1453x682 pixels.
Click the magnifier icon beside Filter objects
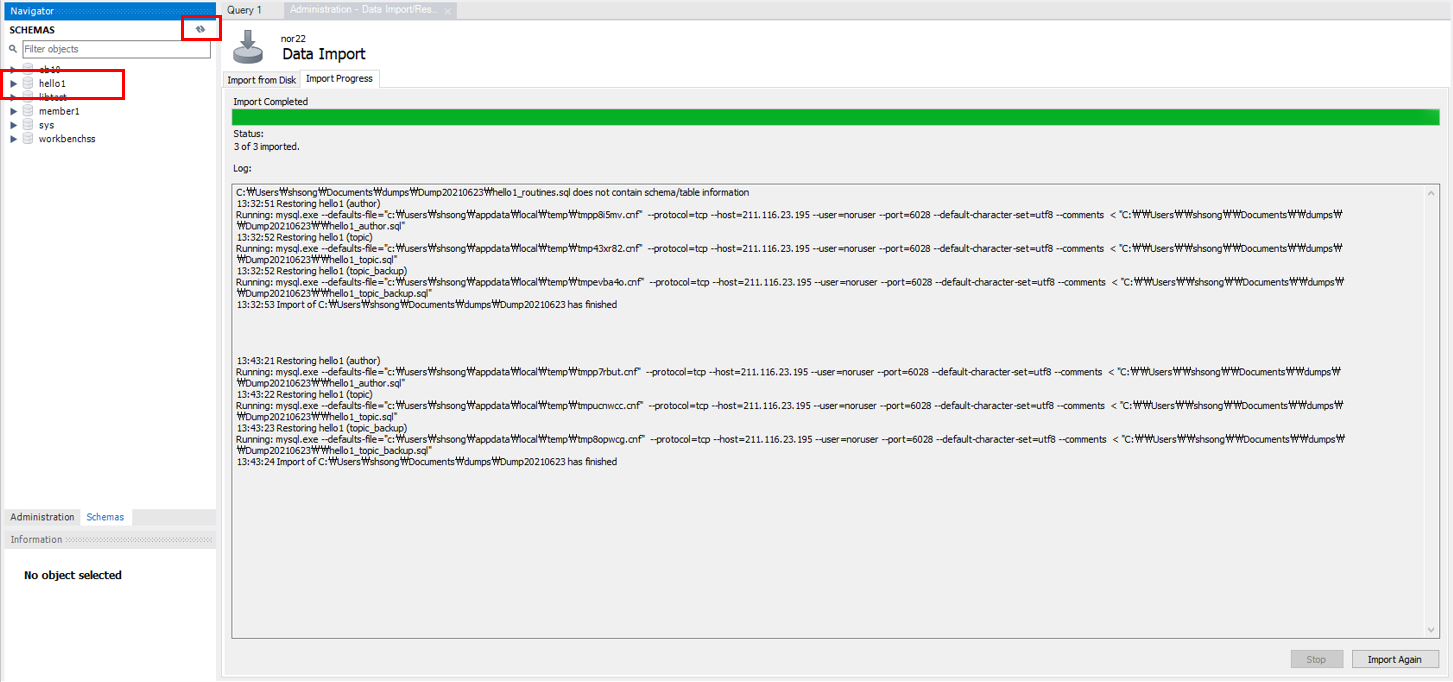point(13,49)
